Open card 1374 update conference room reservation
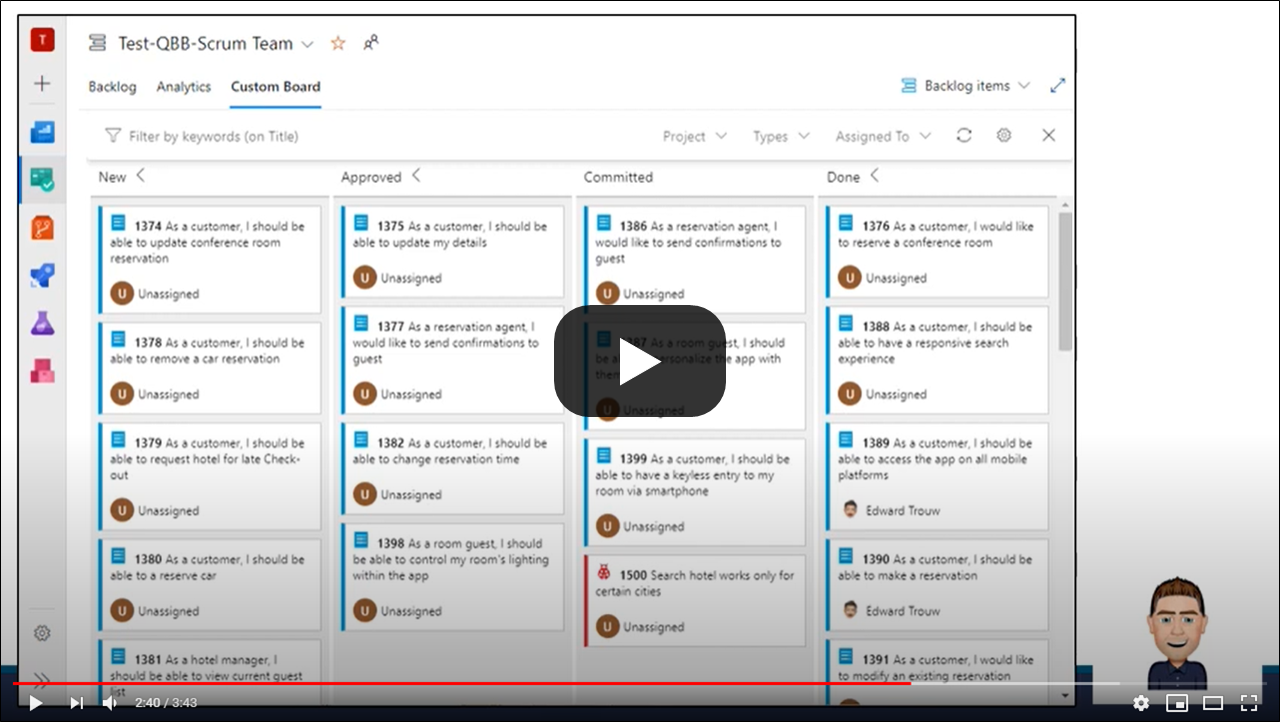The image size is (1280, 722). 210,259
